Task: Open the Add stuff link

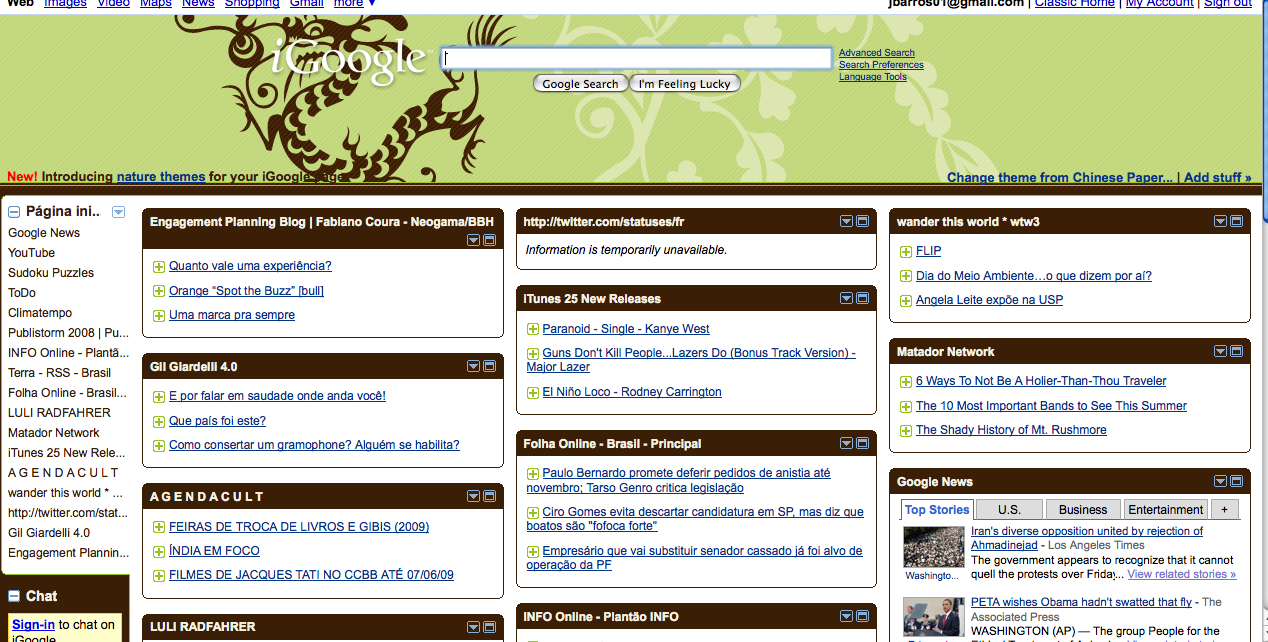Action: click(1217, 178)
